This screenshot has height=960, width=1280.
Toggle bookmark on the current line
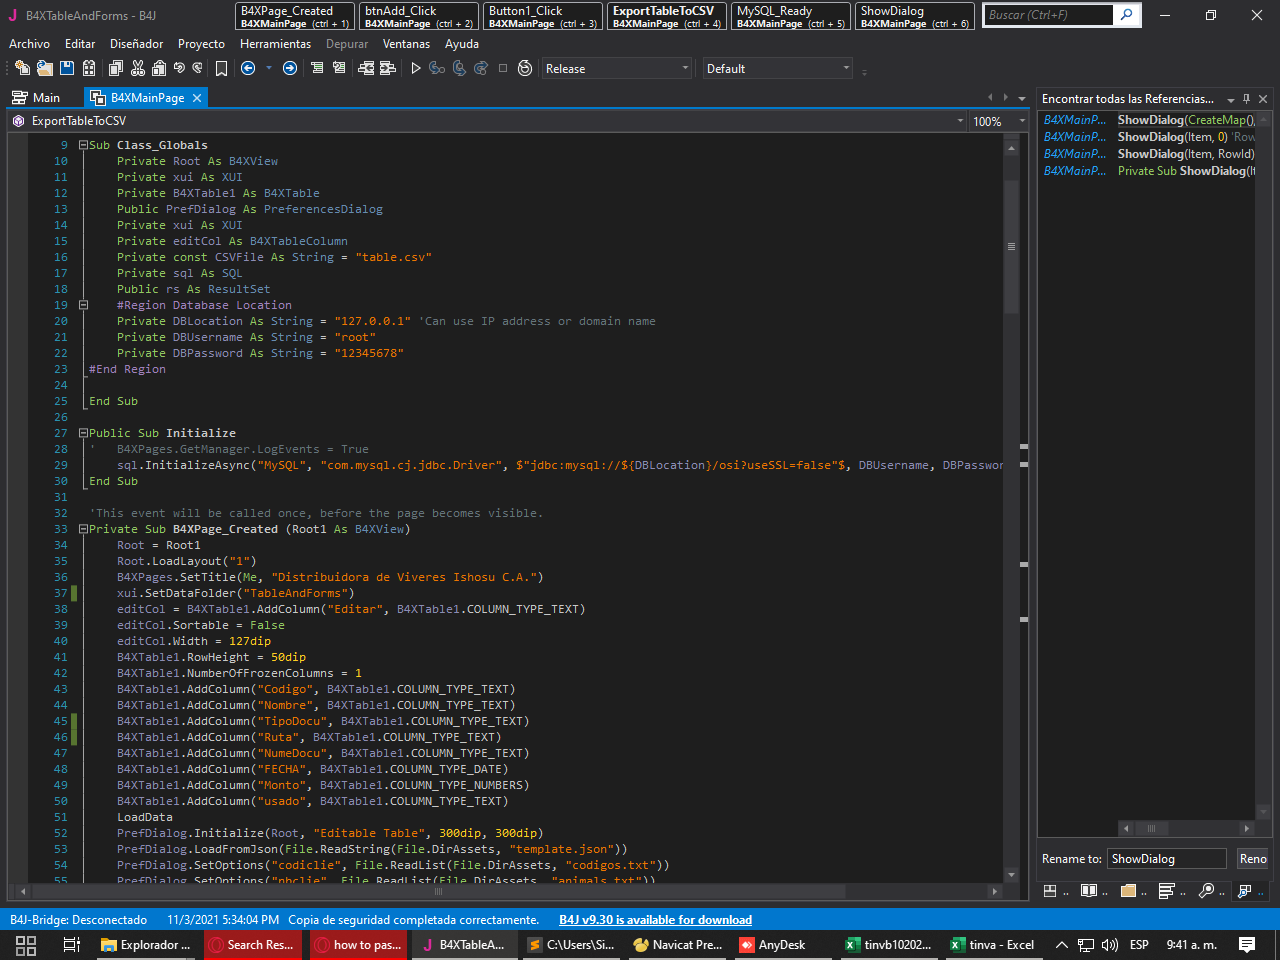221,68
